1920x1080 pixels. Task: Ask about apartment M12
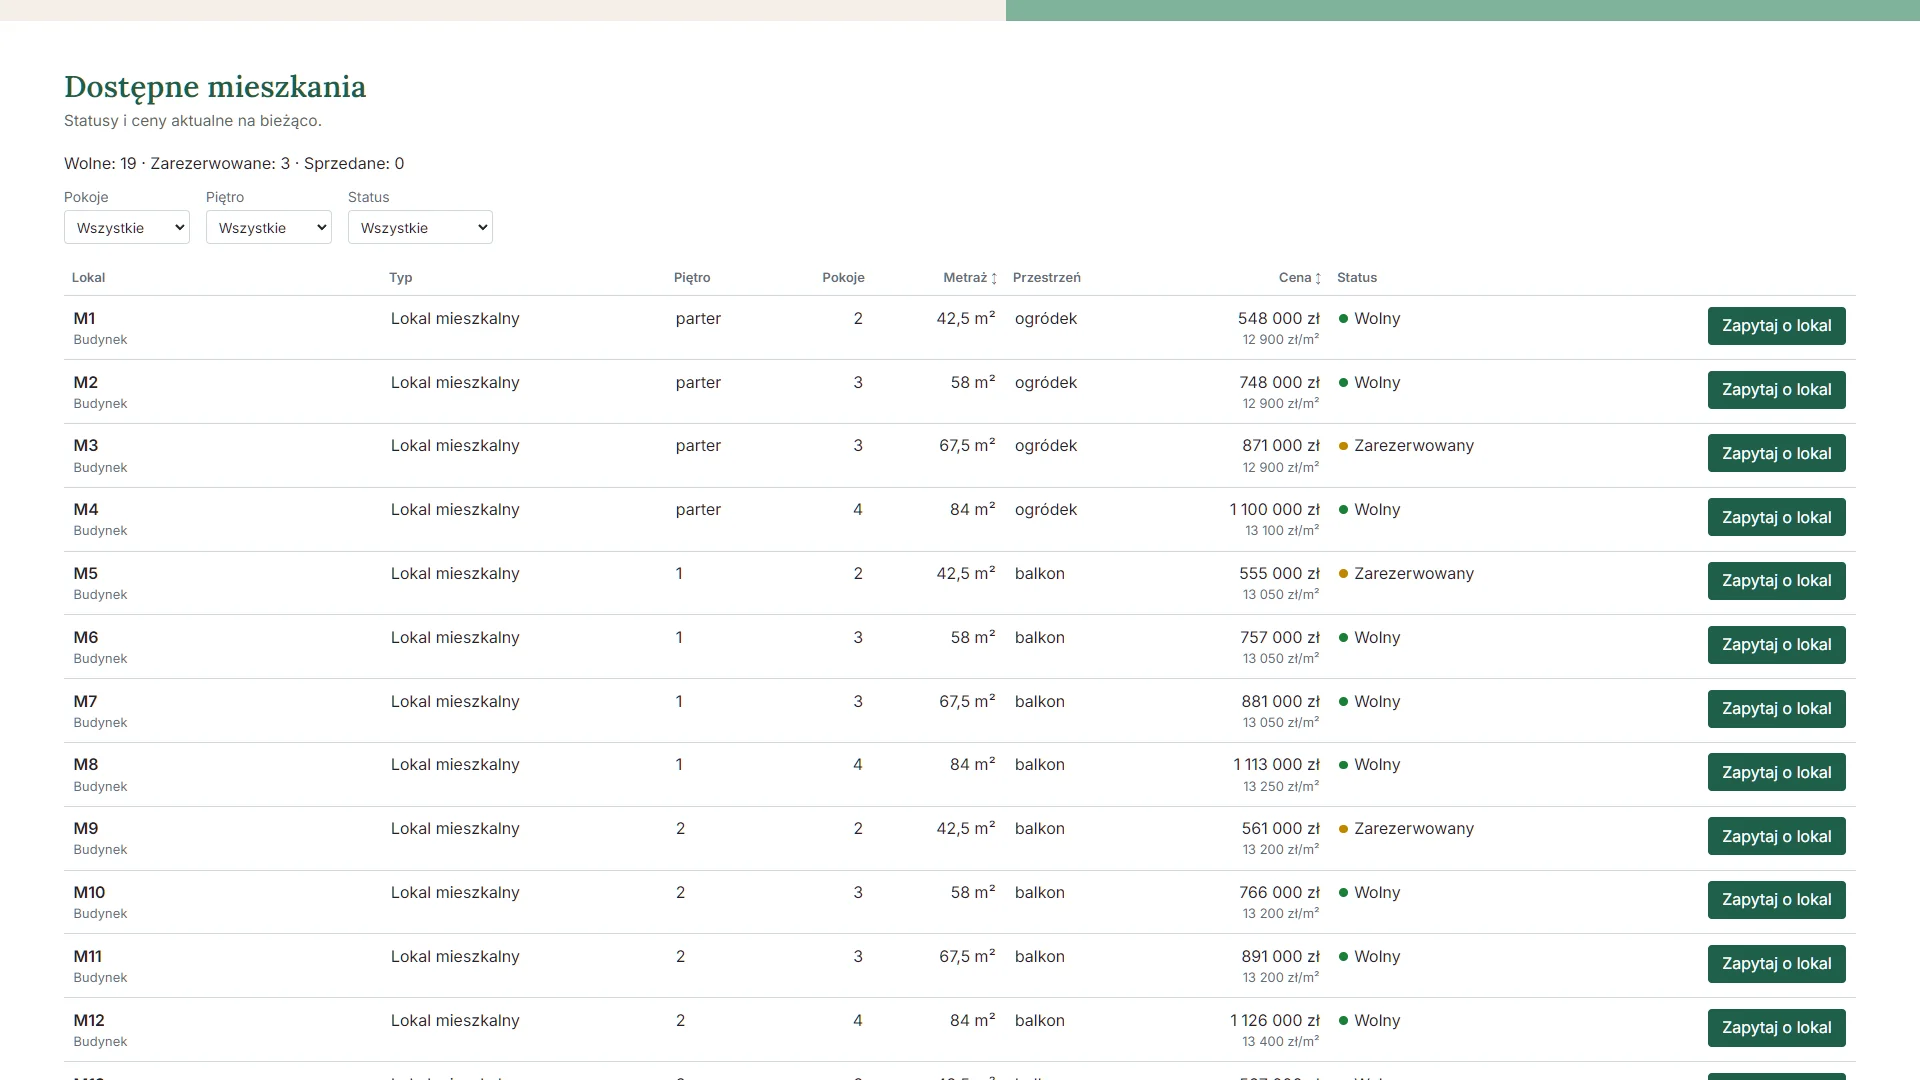[1776, 1028]
